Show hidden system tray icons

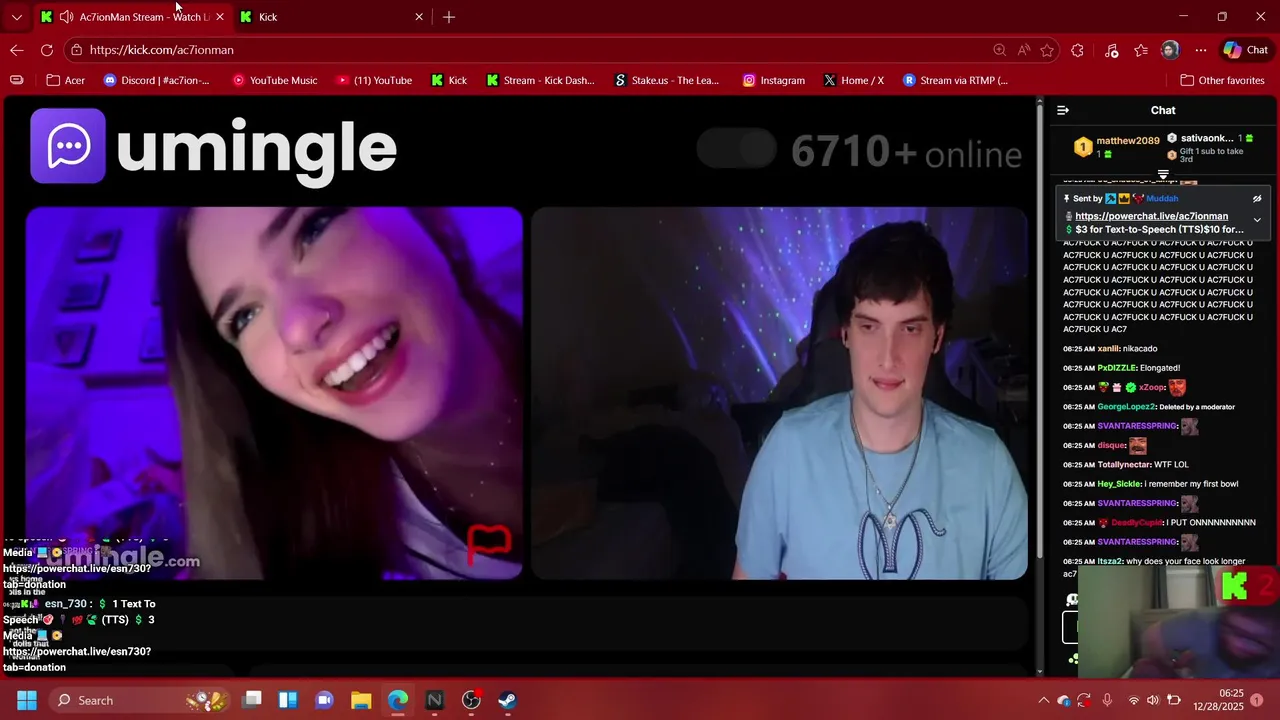1044,700
